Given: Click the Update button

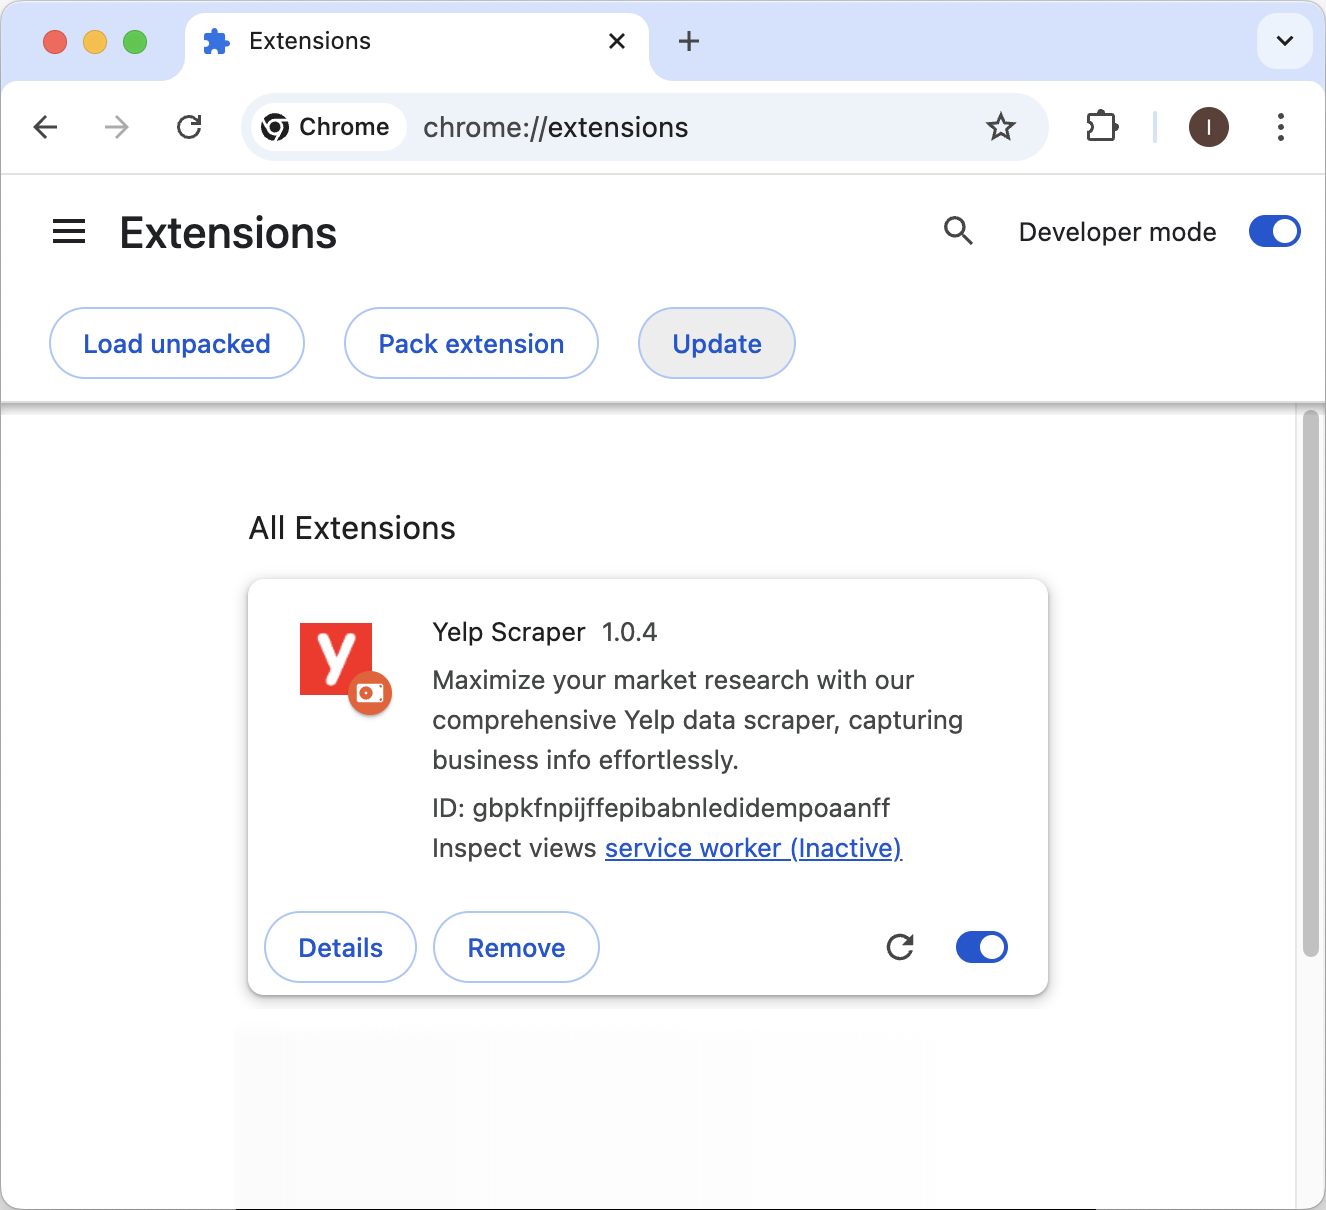Looking at the screenshot, I should click(717, 343).
